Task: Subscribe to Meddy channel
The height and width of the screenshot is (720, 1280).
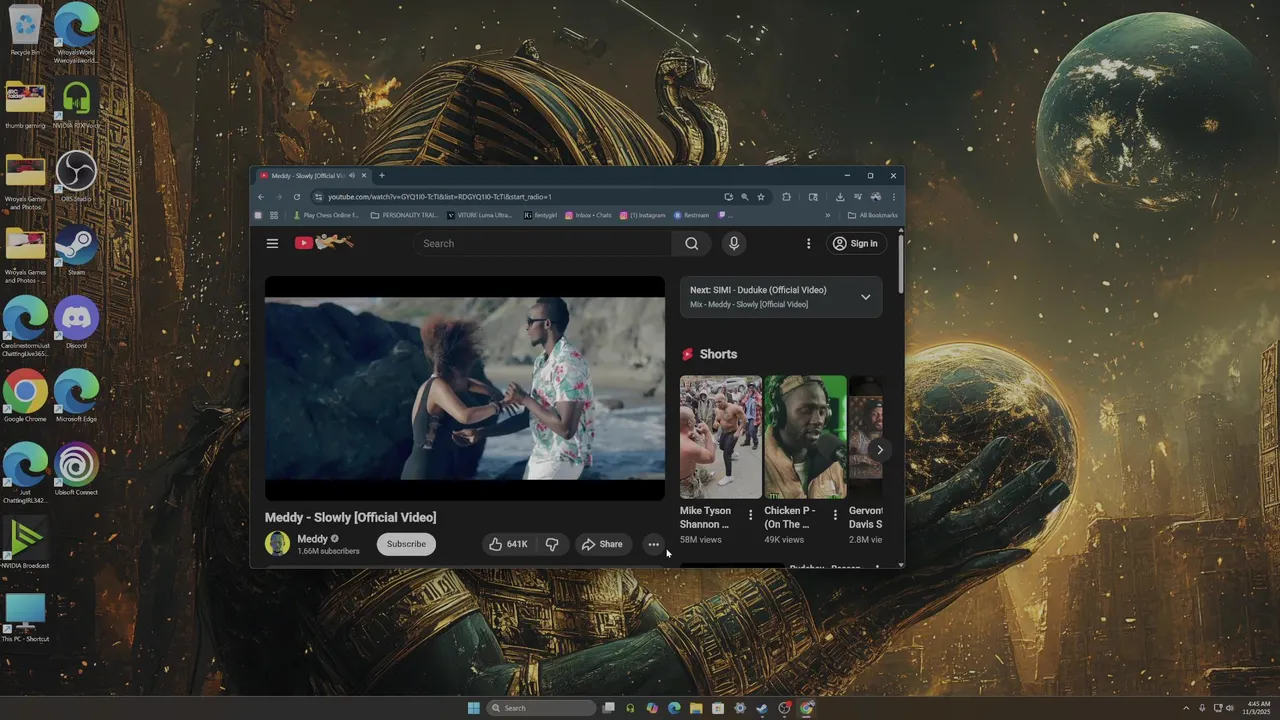Action: click(406, 544)
